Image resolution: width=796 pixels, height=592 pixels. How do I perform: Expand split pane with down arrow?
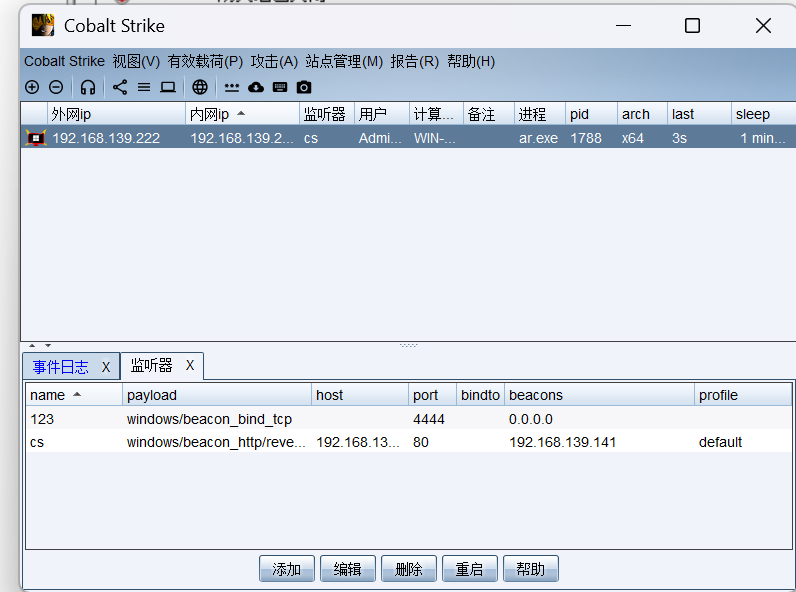click(48, 345)
